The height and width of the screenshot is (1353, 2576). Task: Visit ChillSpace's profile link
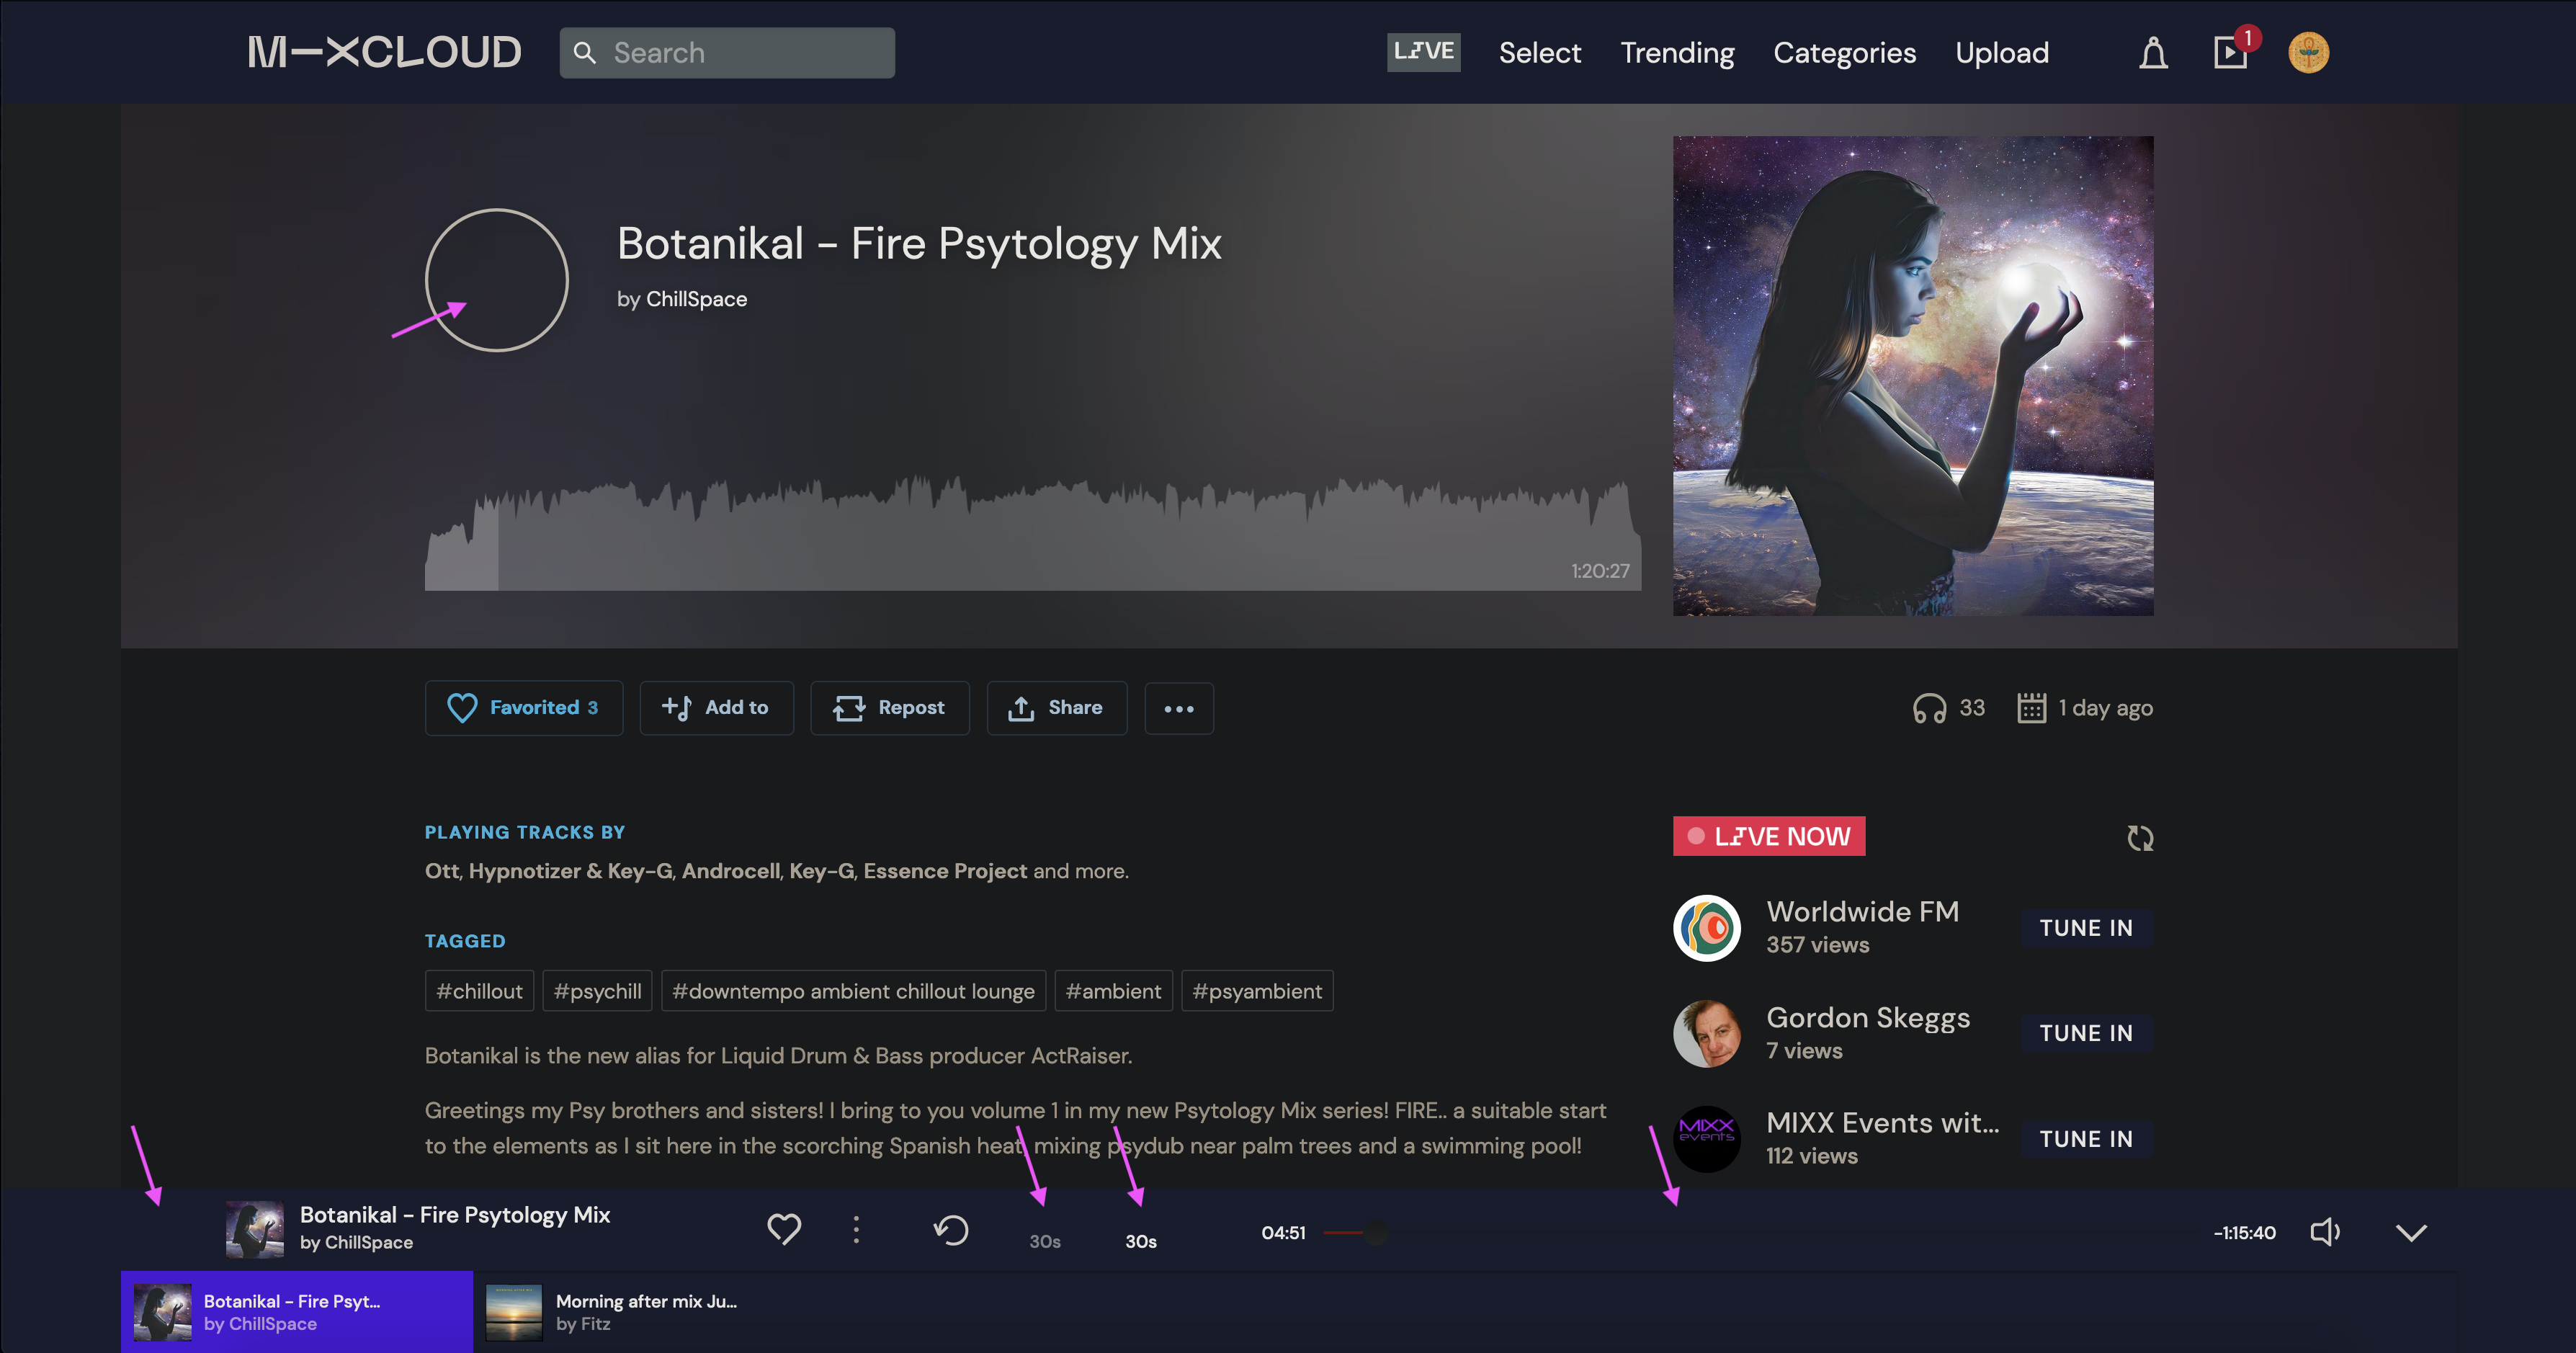(x=697, y=298)
